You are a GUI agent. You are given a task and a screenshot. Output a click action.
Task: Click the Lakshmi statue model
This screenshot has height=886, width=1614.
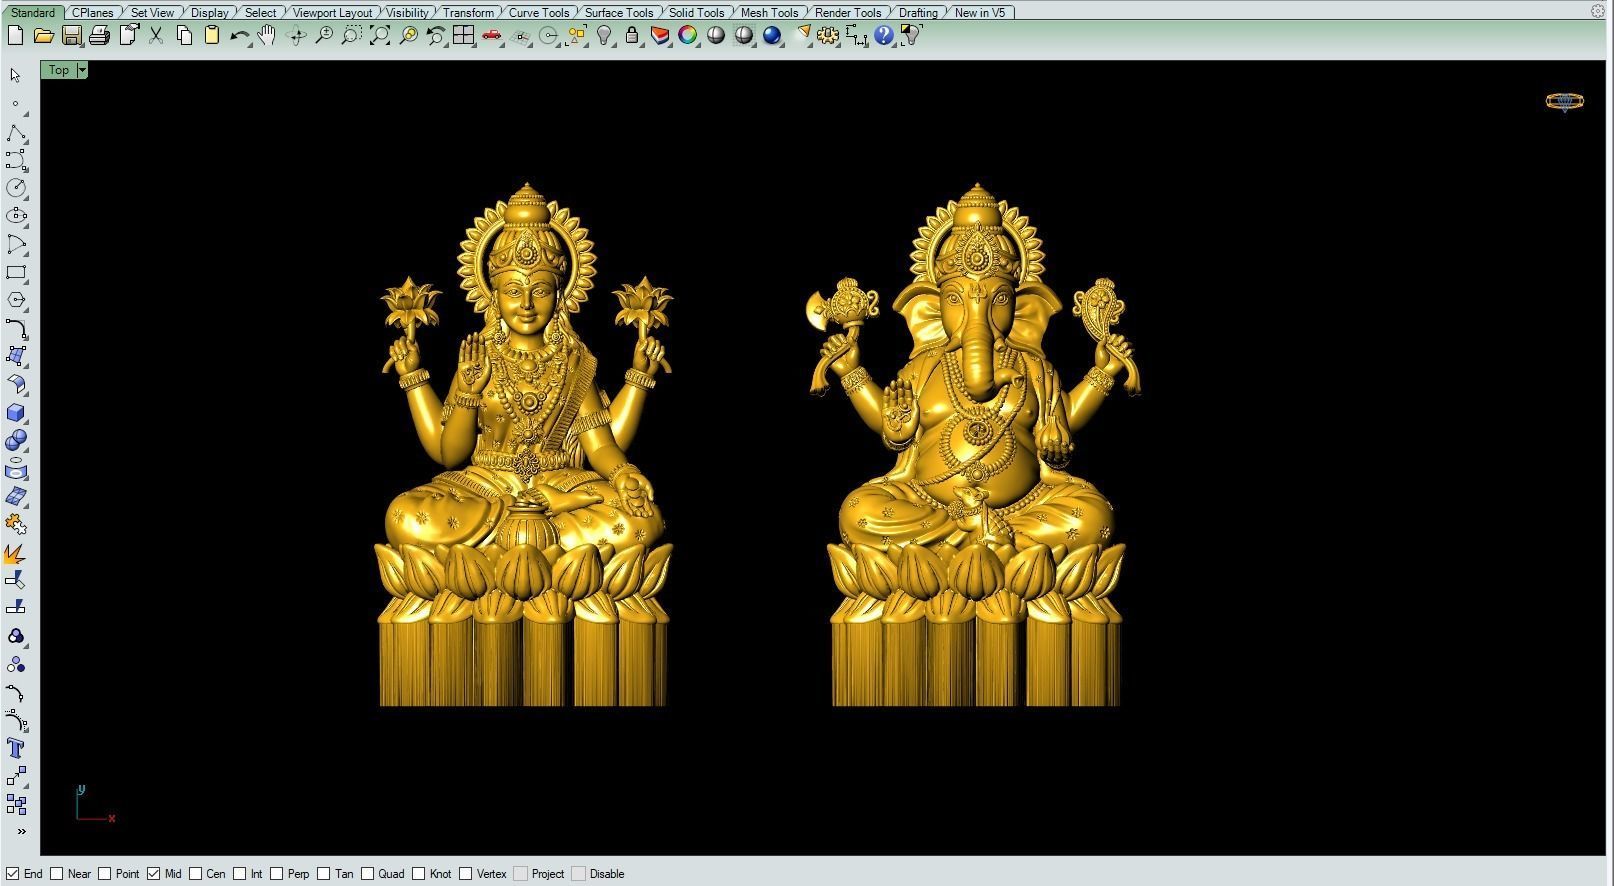click(526, 445)
